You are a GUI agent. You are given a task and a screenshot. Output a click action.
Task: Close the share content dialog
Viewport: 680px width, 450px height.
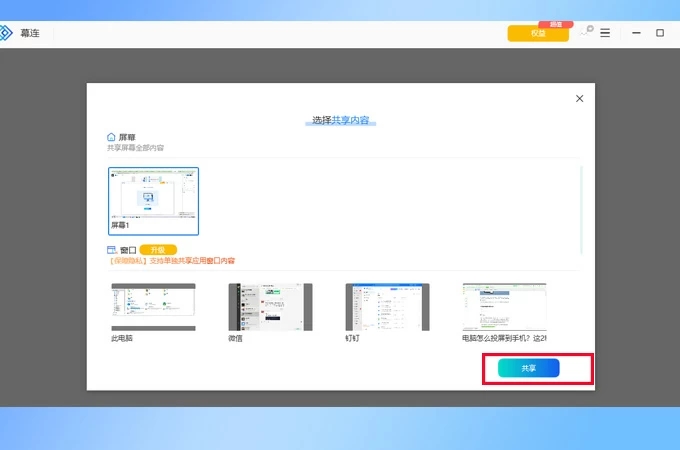pos(579,98)
